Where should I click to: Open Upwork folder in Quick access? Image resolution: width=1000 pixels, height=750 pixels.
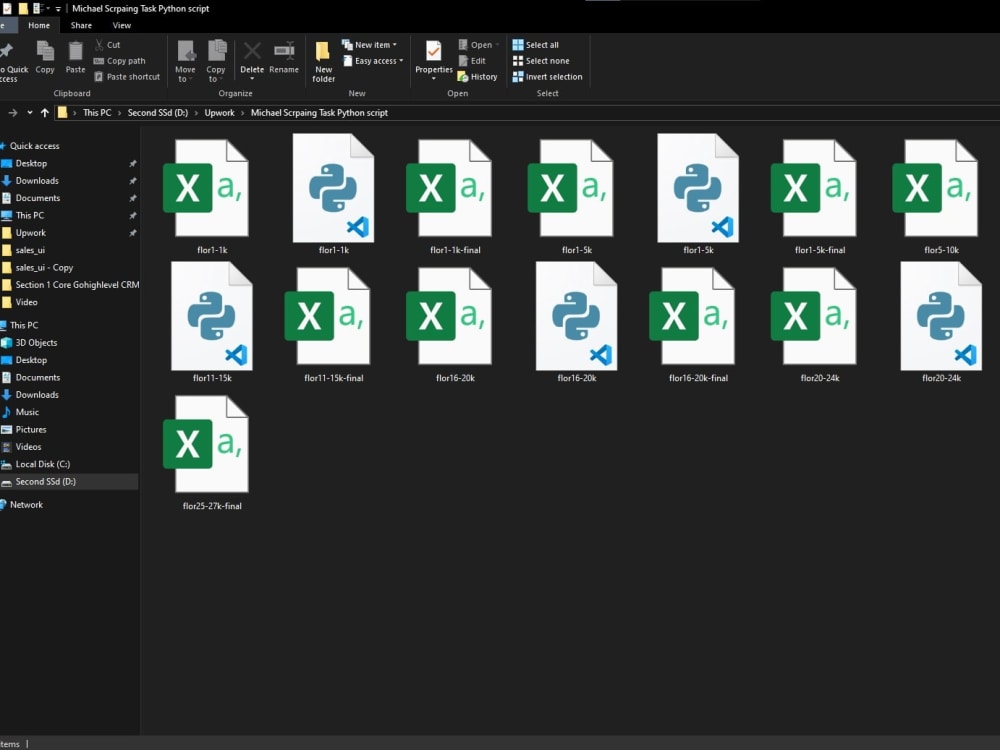31,233
